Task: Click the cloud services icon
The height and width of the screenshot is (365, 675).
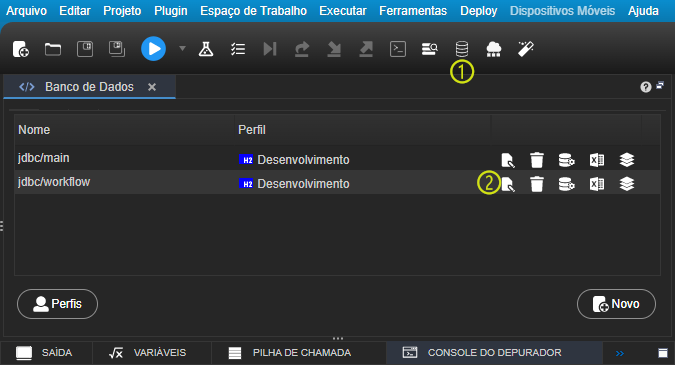Action: 493,49
